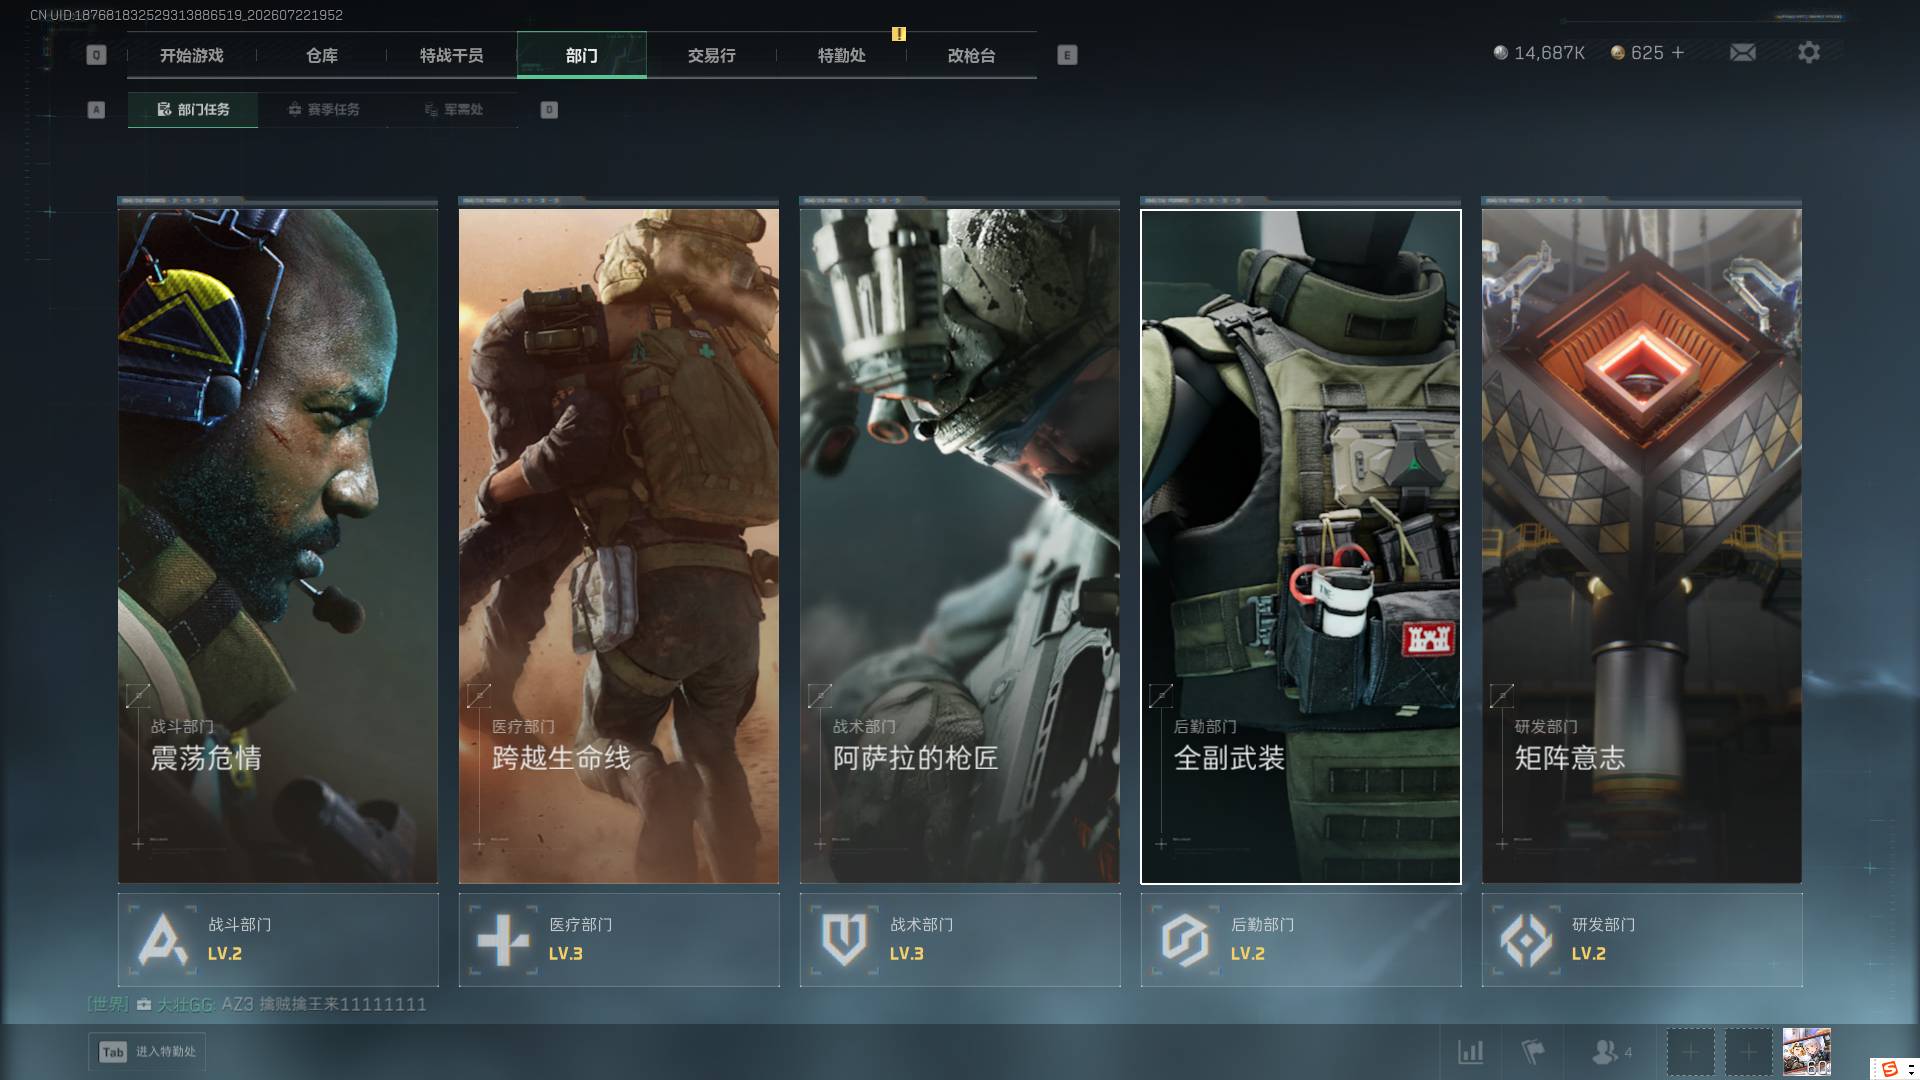
Task: Click the yellow notification badge above 特勤处
Action: click(899, 34)
